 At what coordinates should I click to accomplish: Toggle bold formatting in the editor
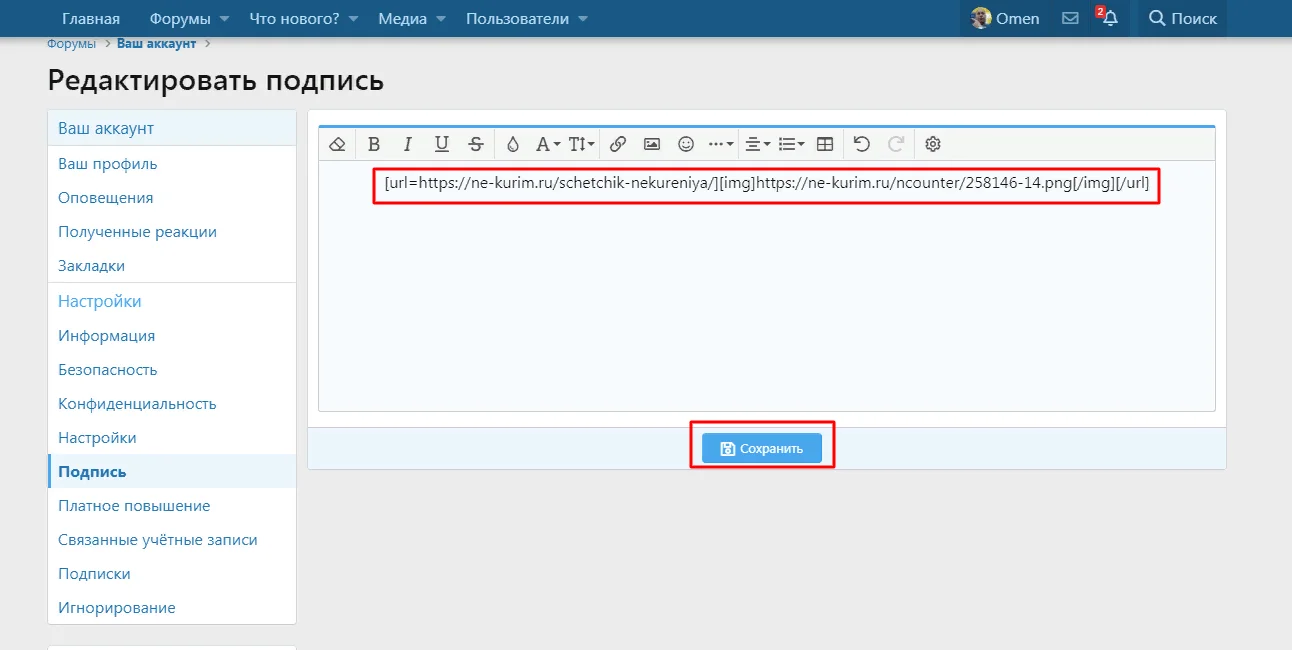click(x=374, y=144)
